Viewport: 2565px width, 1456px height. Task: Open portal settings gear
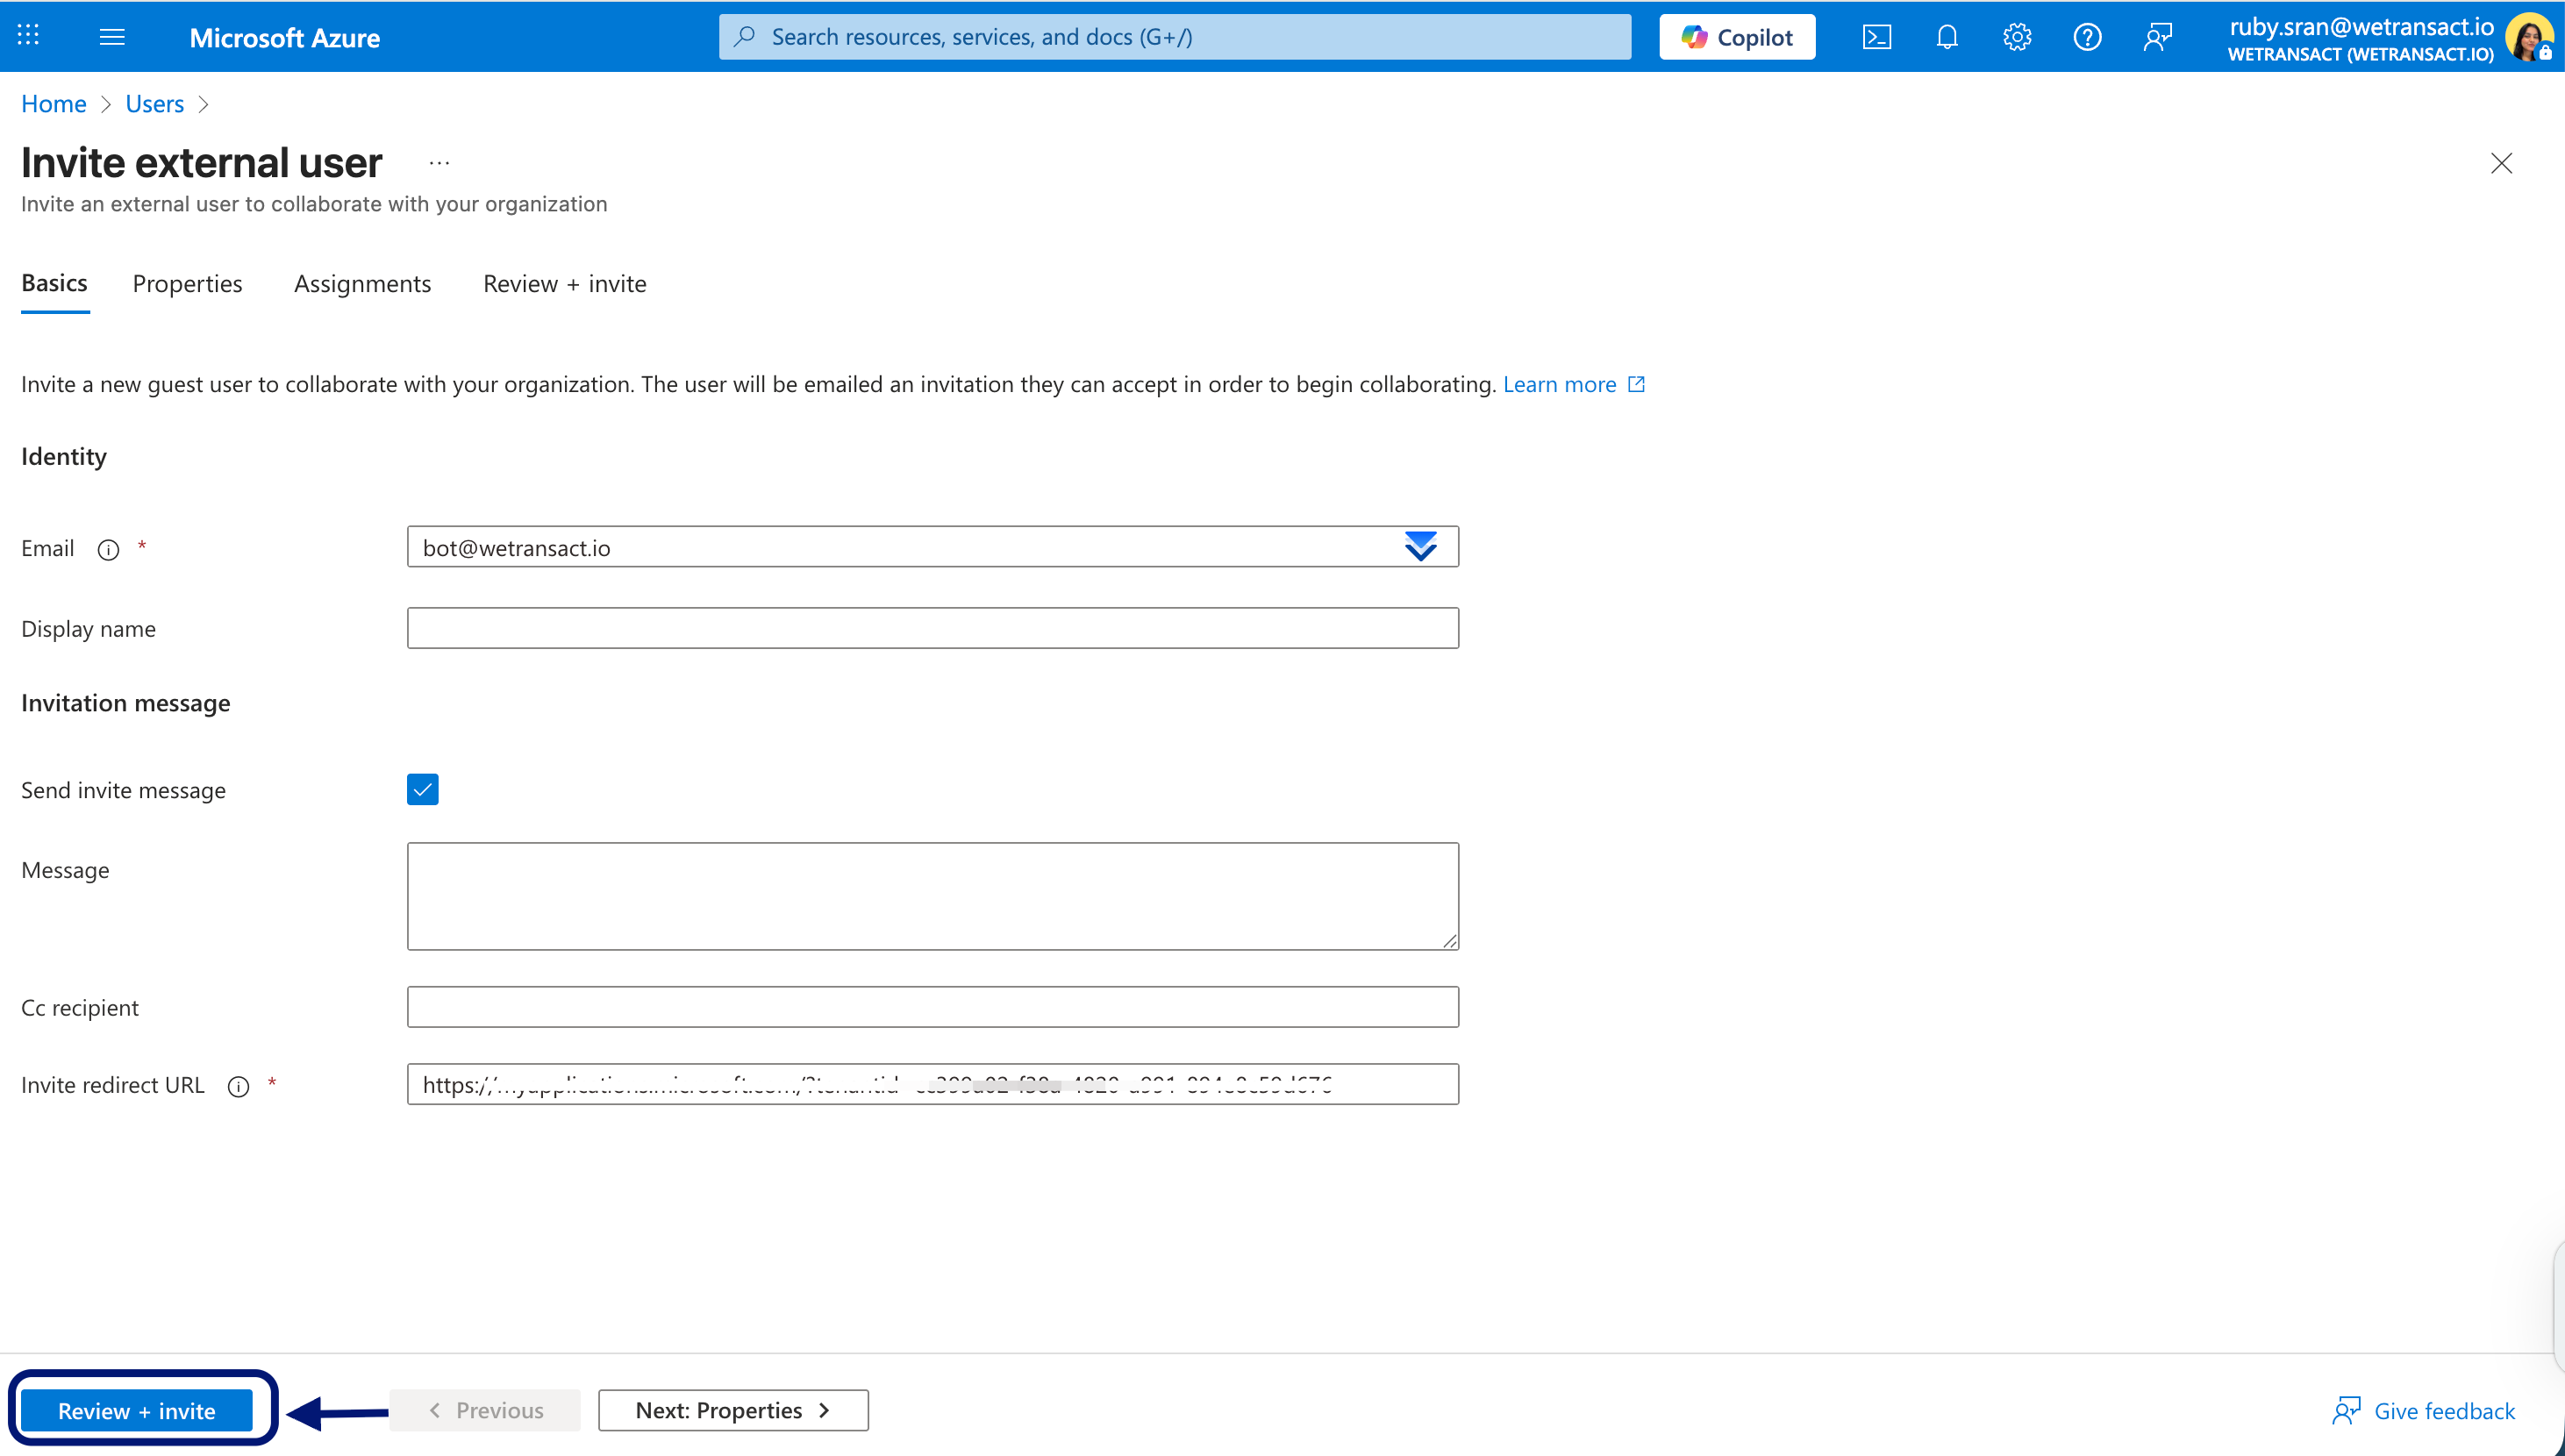coord(2016,37)
